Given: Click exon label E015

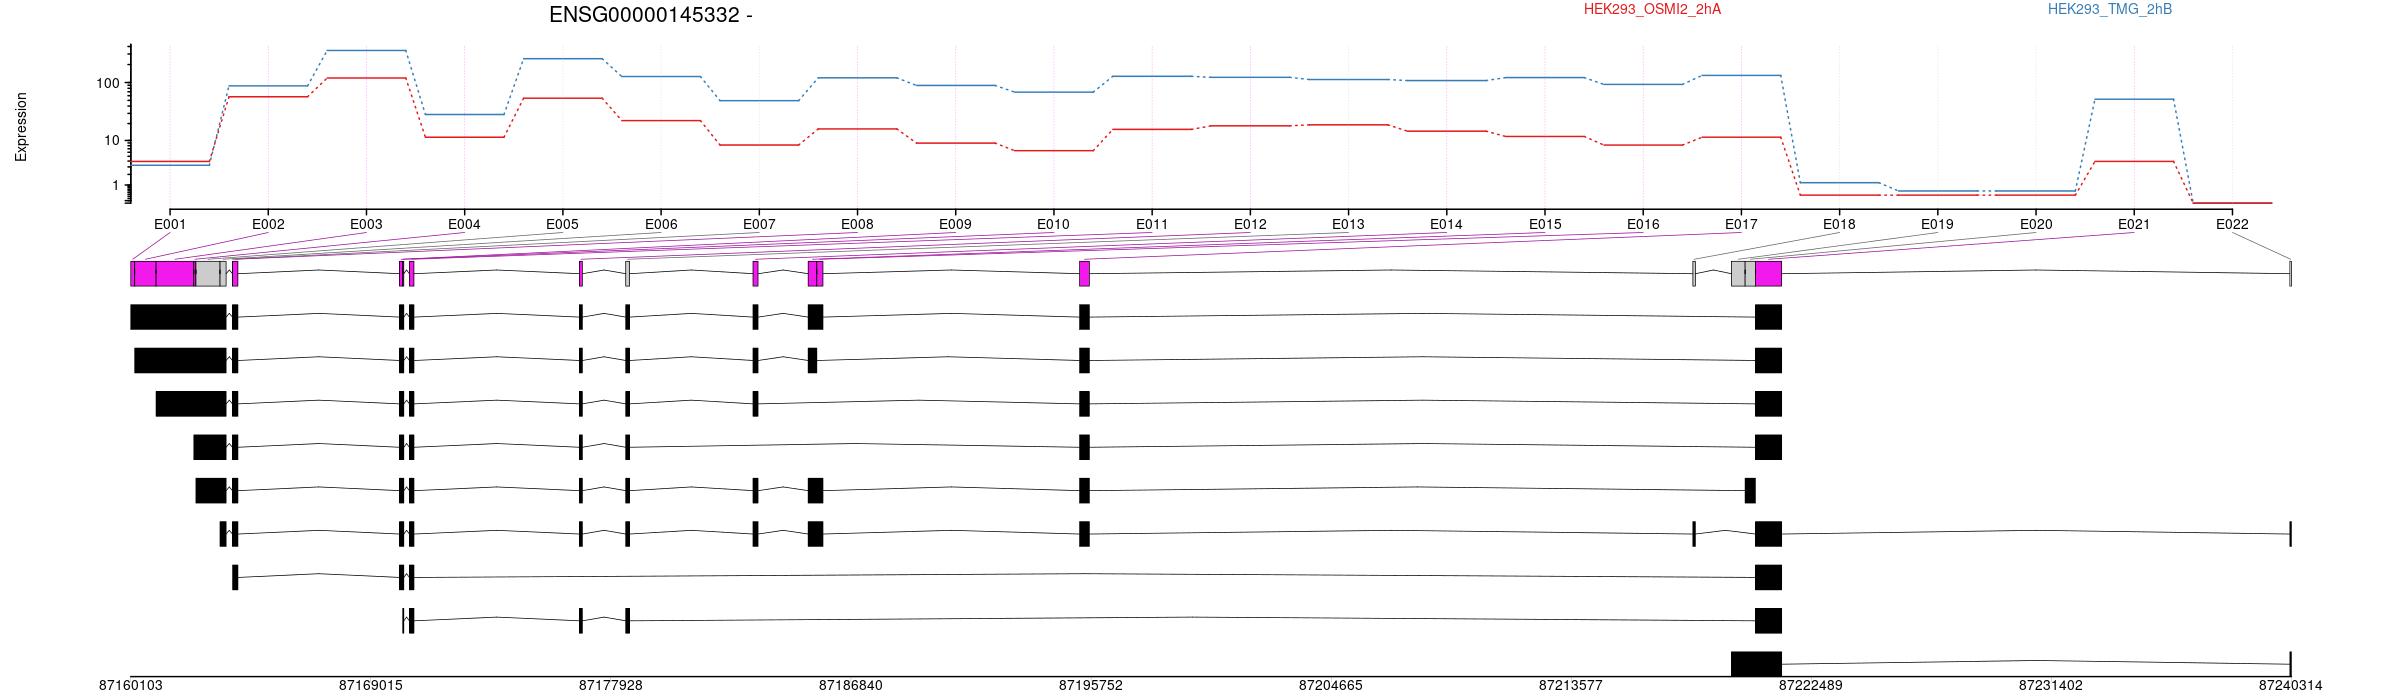Looking at the screenshot, I should point(1544,224).
